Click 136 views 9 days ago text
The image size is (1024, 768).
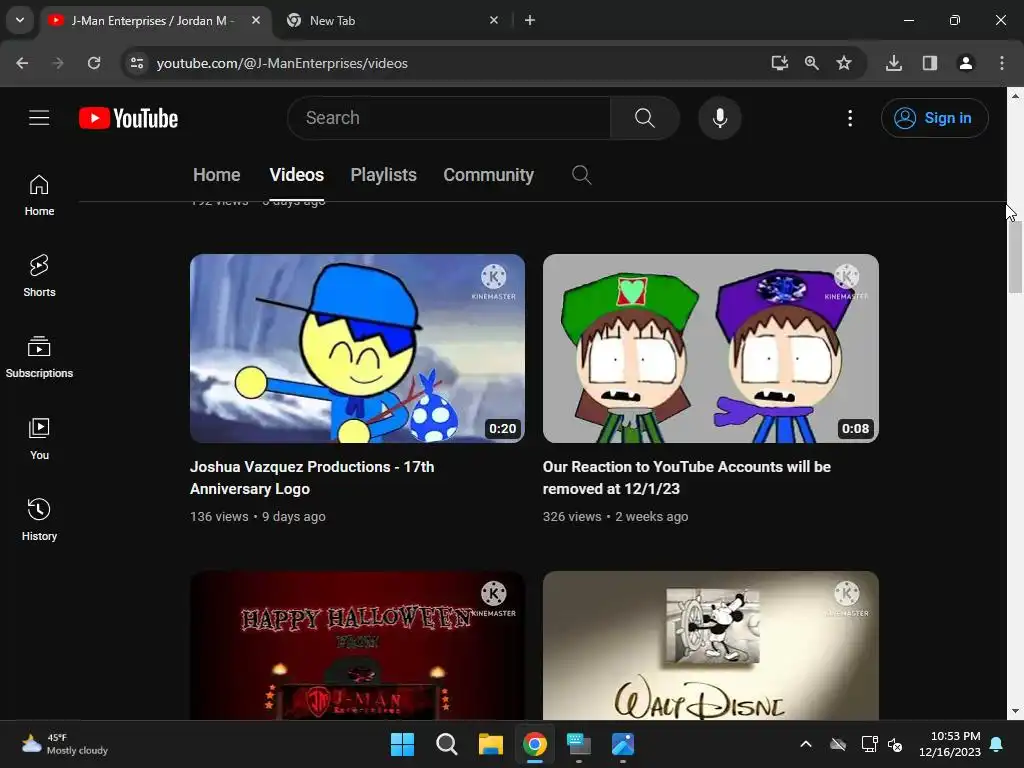pyautogui.click(x=258, y=517)
